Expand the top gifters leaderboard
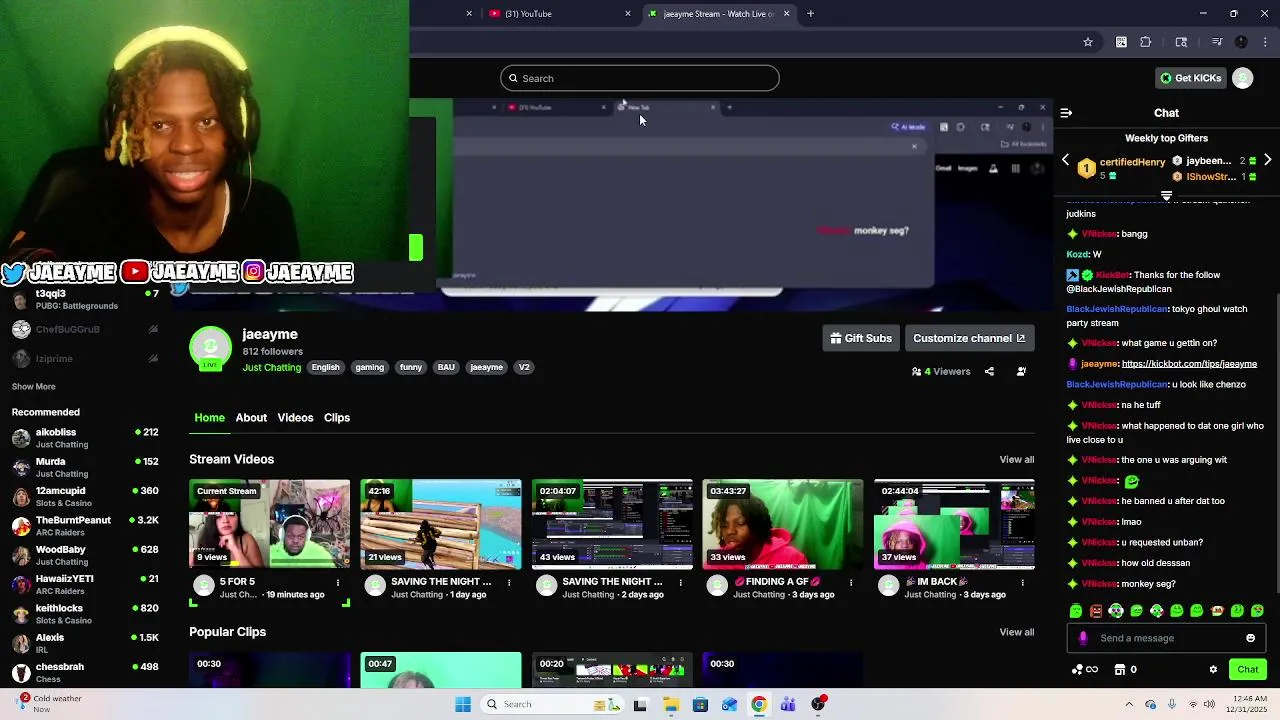This screenshot has height=720, width=1280. 1166,195
